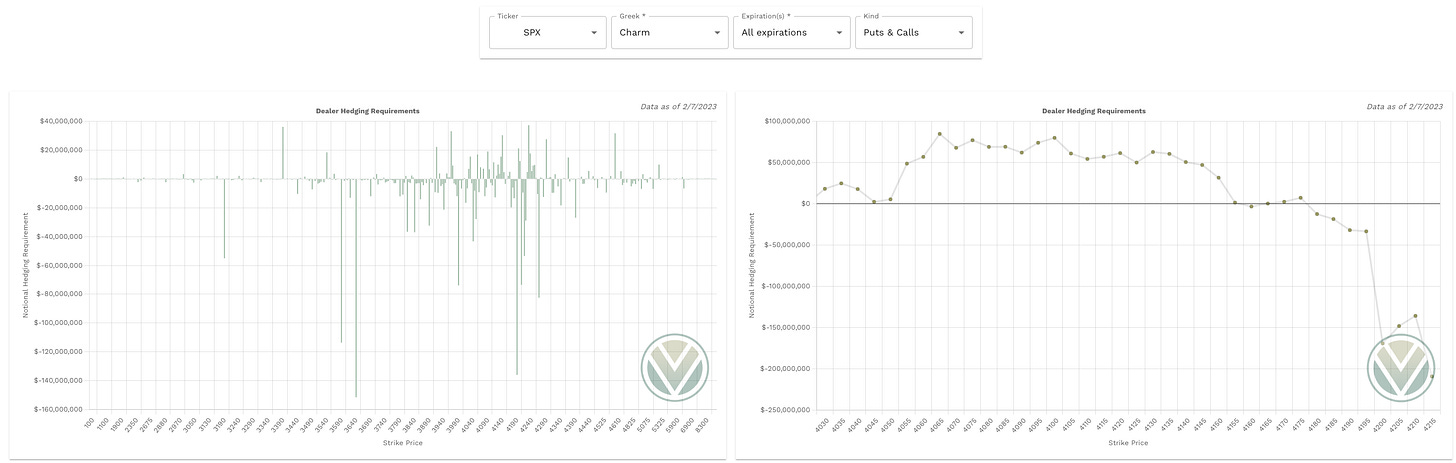This screenshot has height=463, width=1456.
Task: Open the Kind dropdown showing Puts & Calls
Action: [x=914, y=32]
